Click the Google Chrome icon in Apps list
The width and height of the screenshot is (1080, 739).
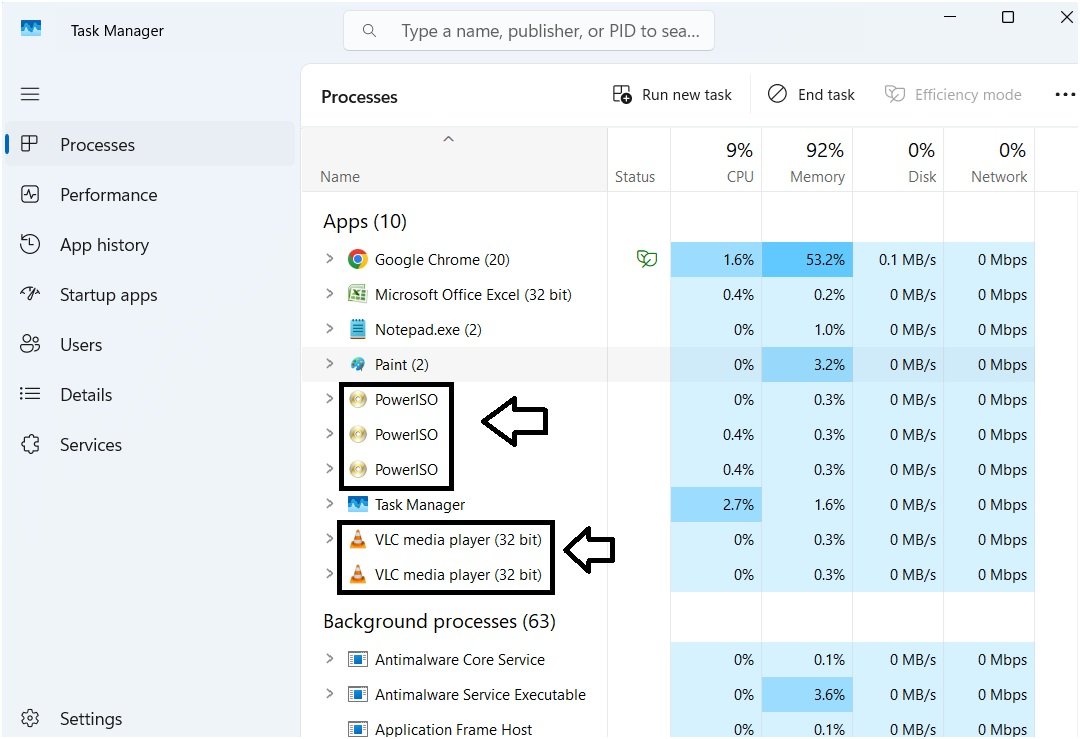tap(357, 260)
